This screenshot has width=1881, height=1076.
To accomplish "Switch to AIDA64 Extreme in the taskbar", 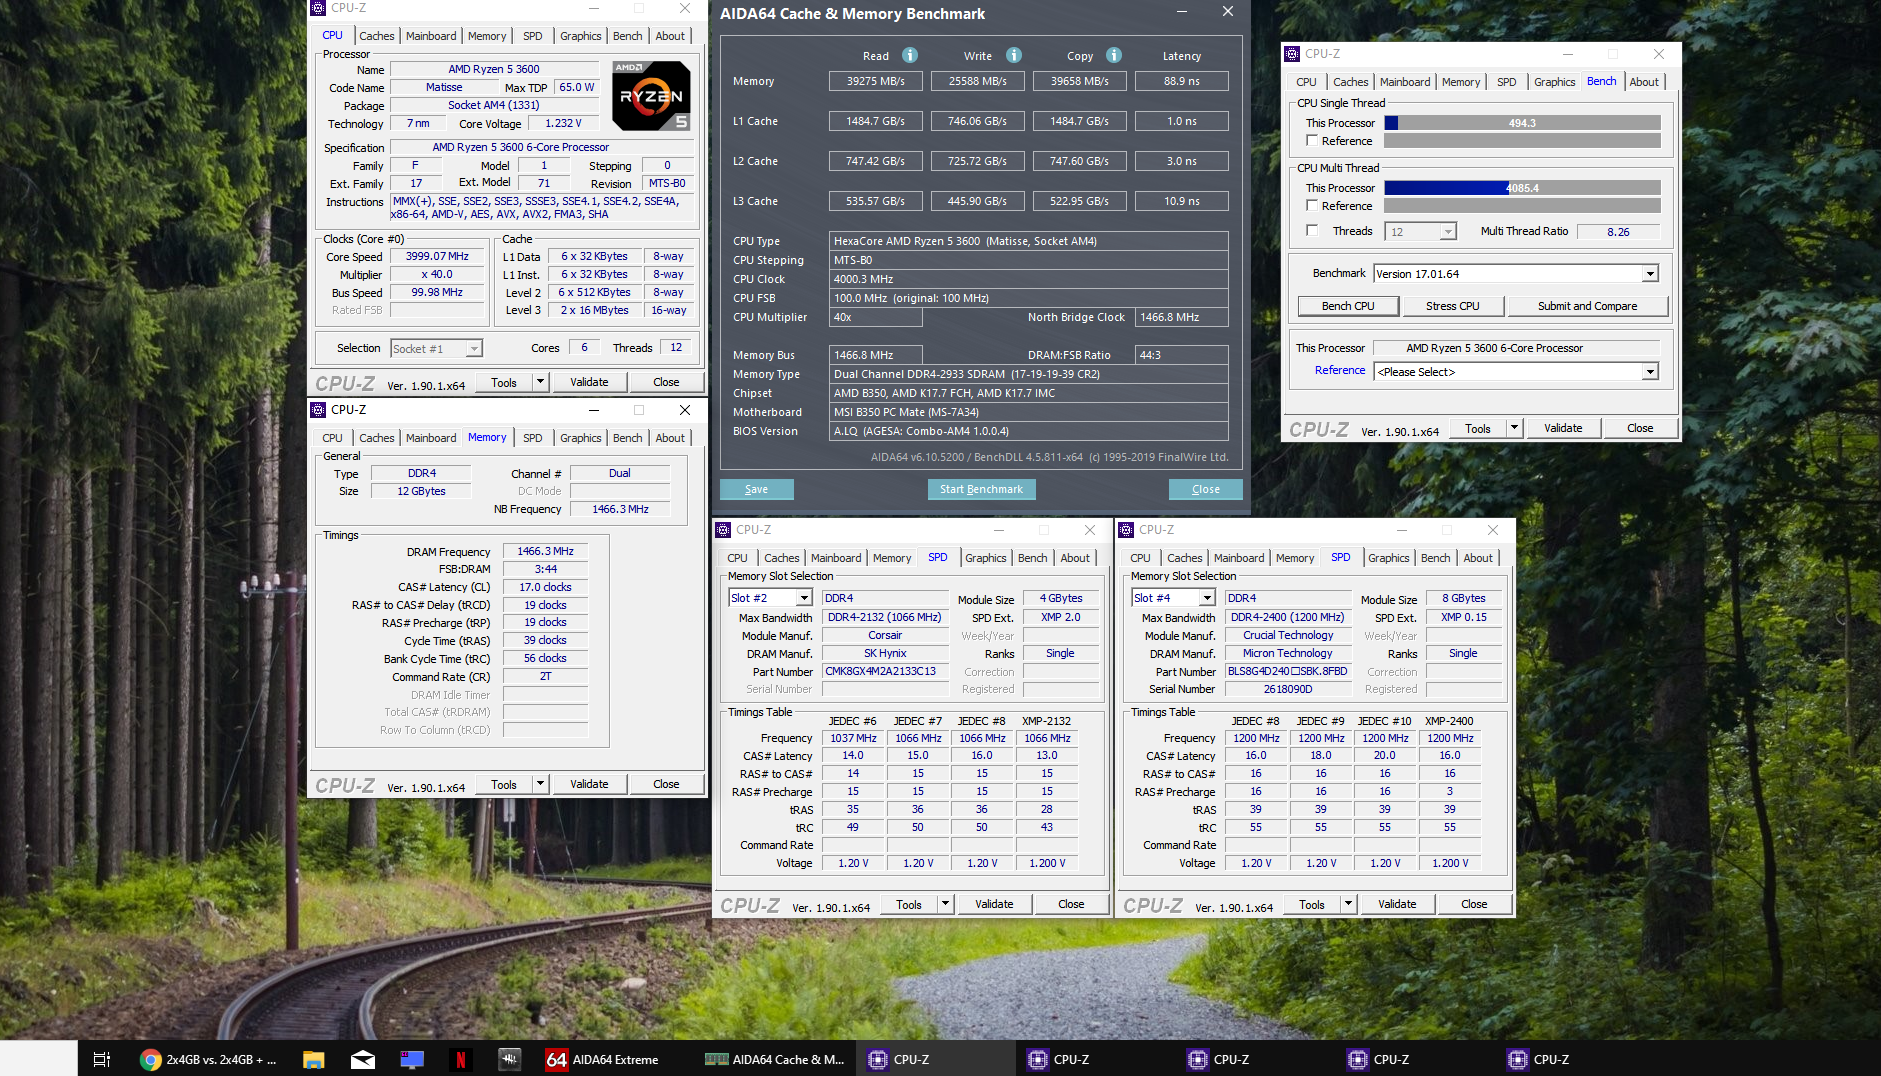I will tap(603, 1059).
